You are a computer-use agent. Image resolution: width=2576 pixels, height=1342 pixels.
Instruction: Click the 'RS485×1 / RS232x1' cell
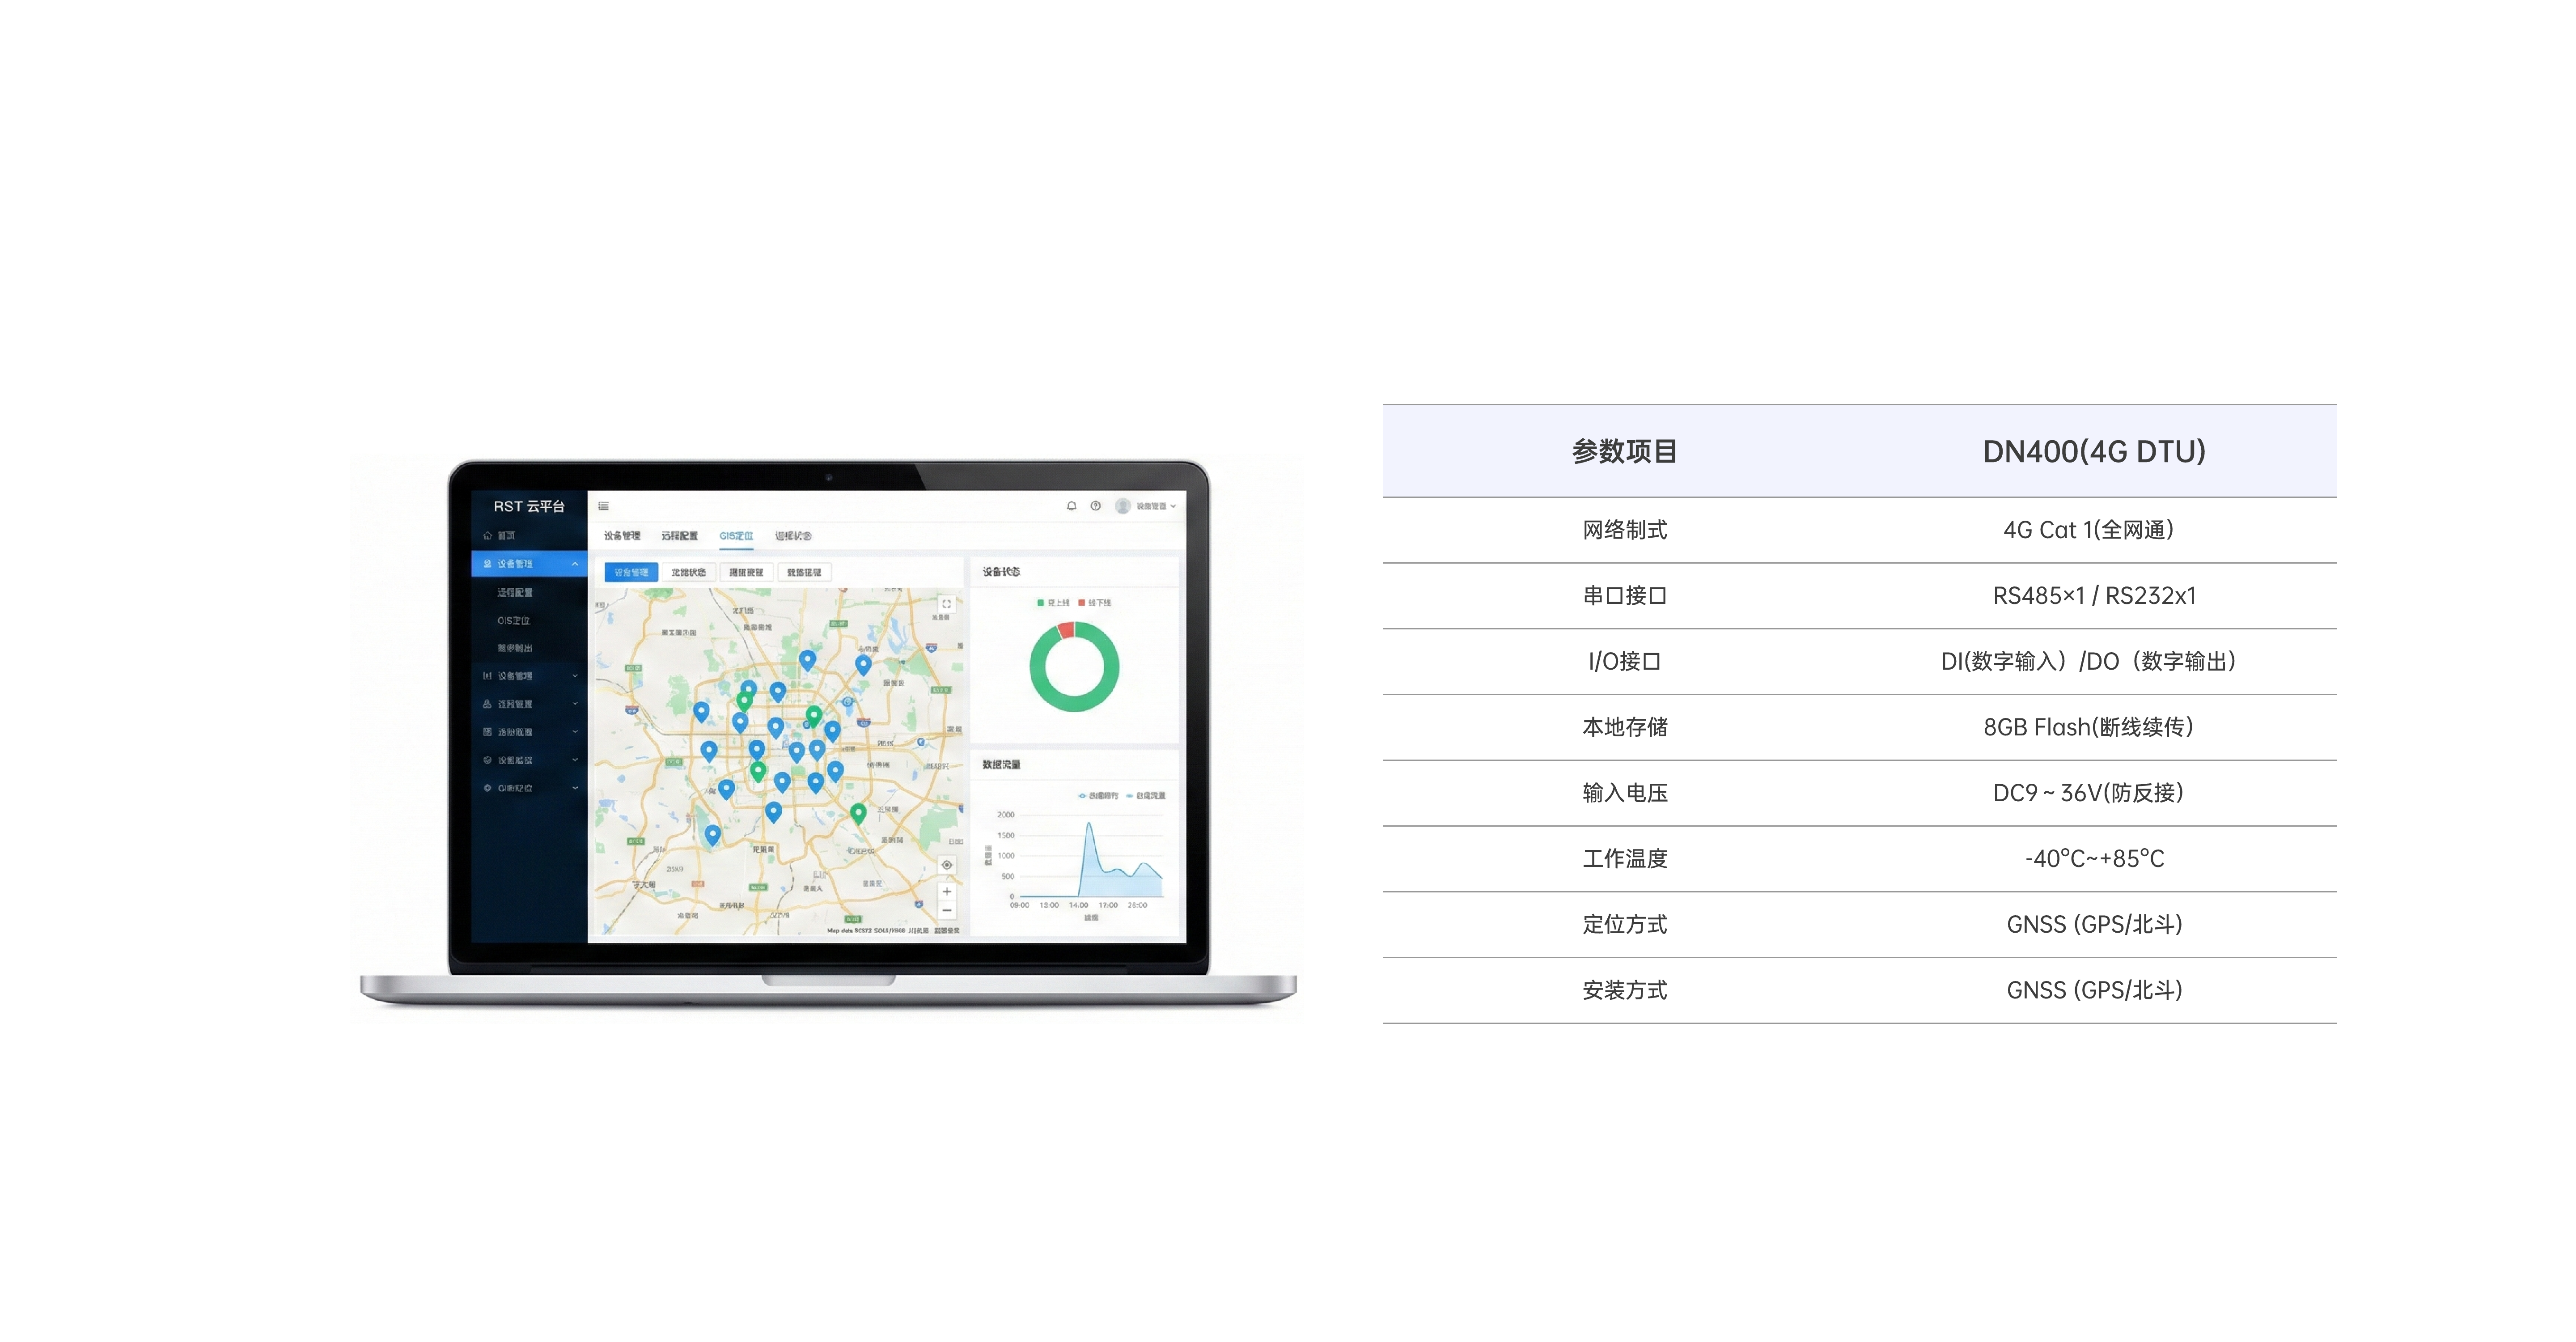2095,596
